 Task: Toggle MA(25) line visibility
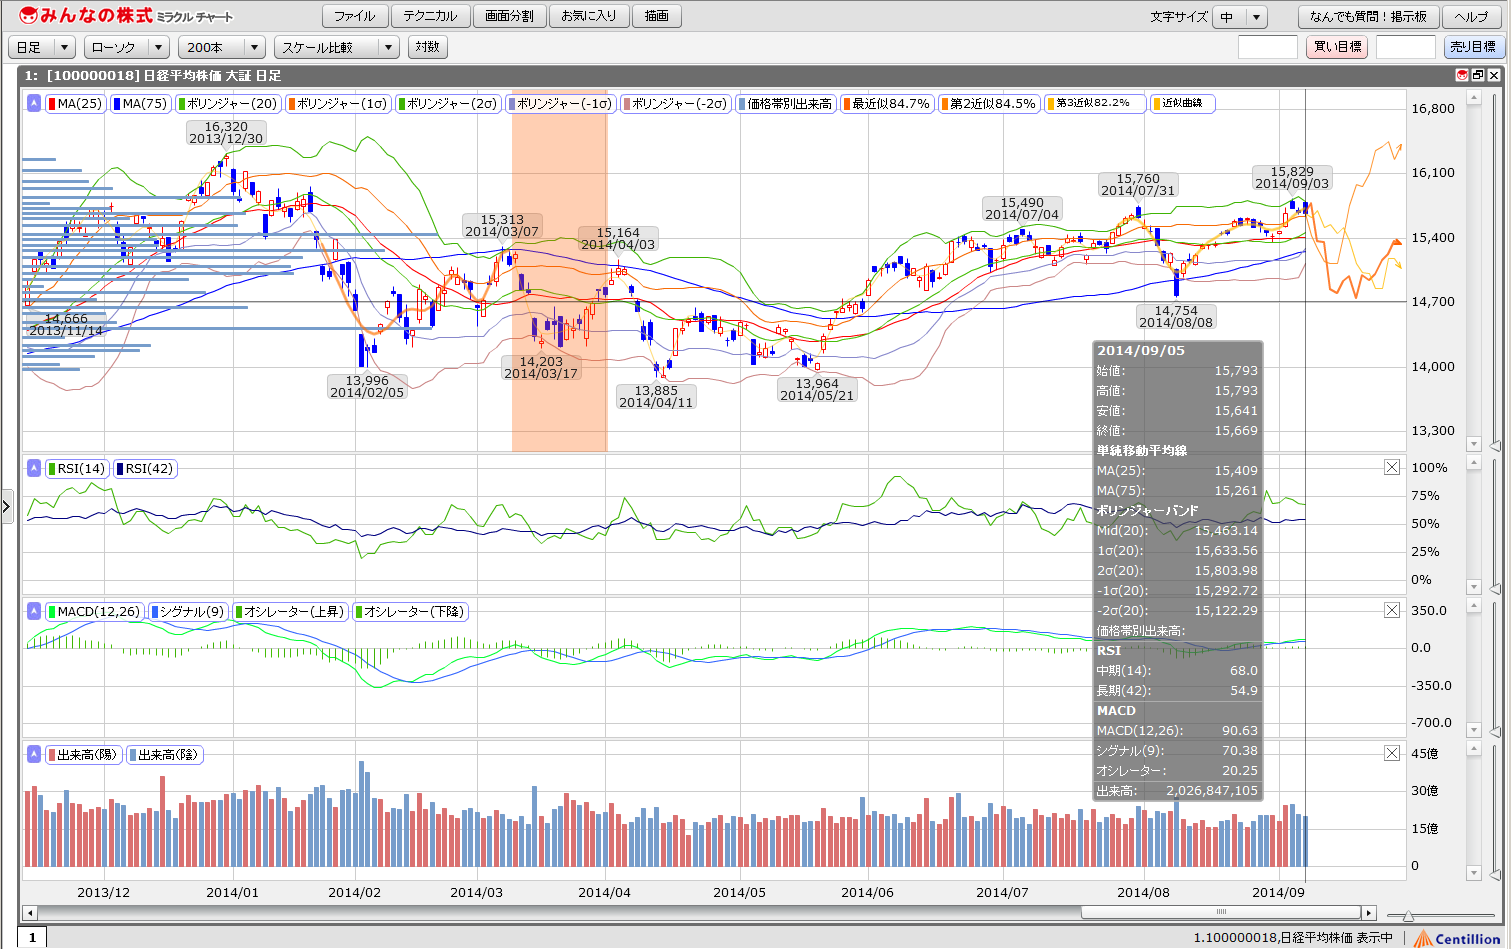point(75,103)
